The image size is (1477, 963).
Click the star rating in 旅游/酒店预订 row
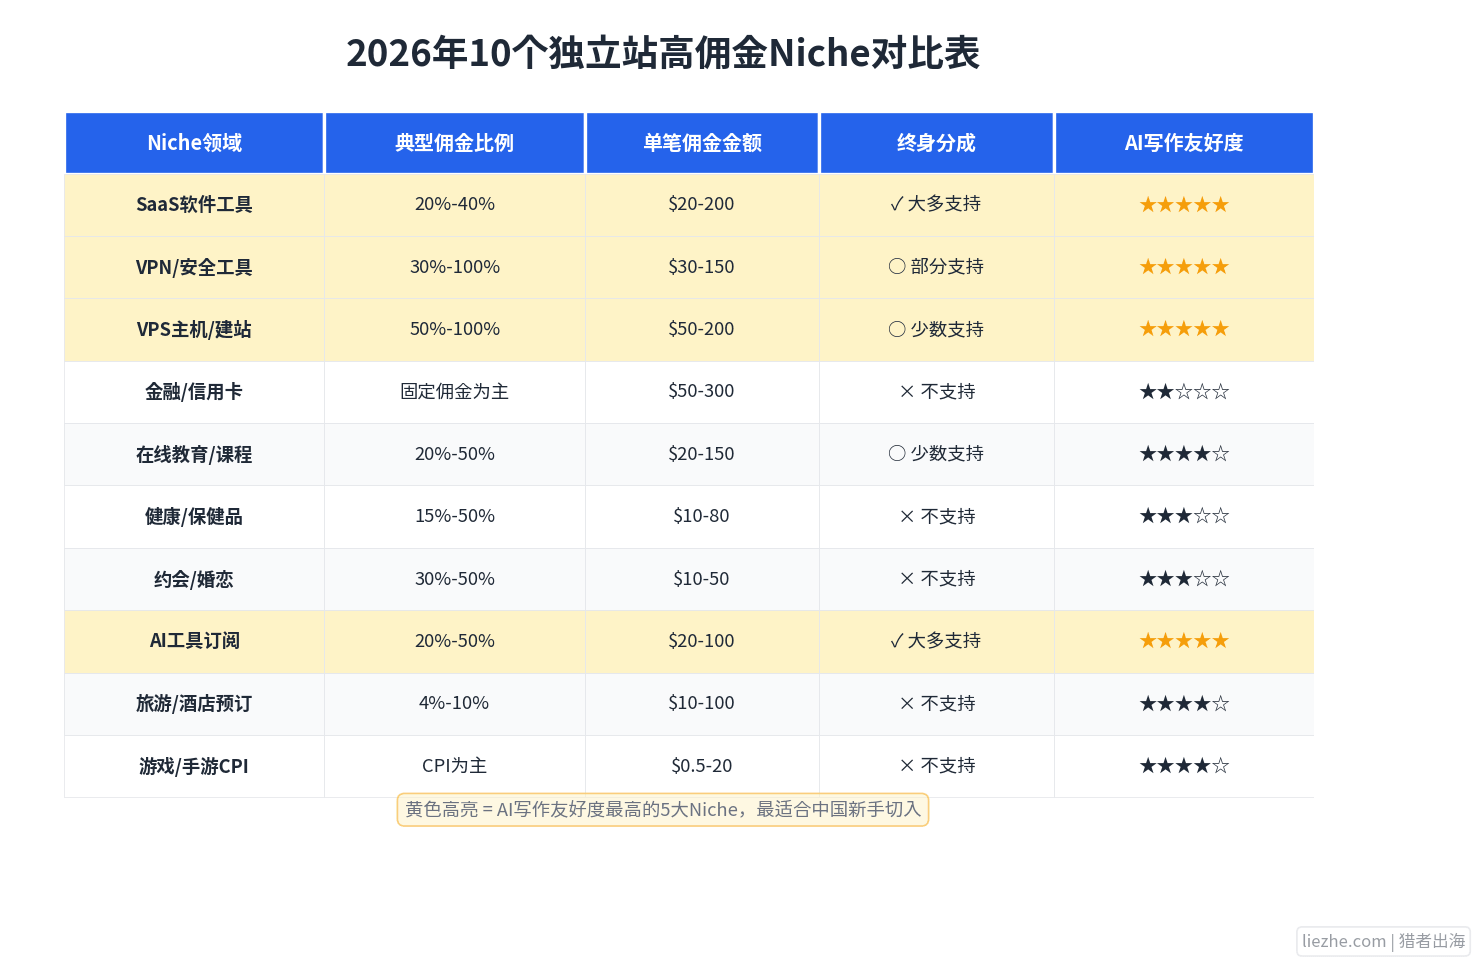click(1184, 704)
